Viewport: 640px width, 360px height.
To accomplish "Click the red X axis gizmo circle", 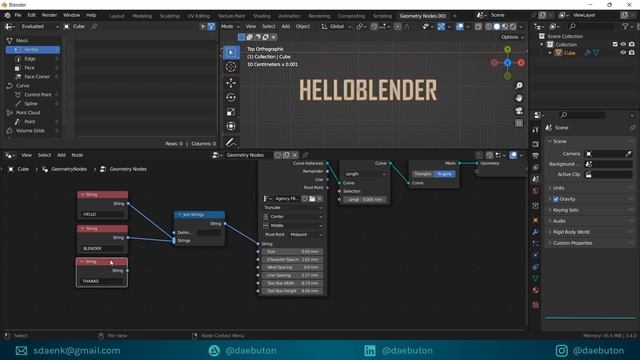I will (x=521, y=62).
